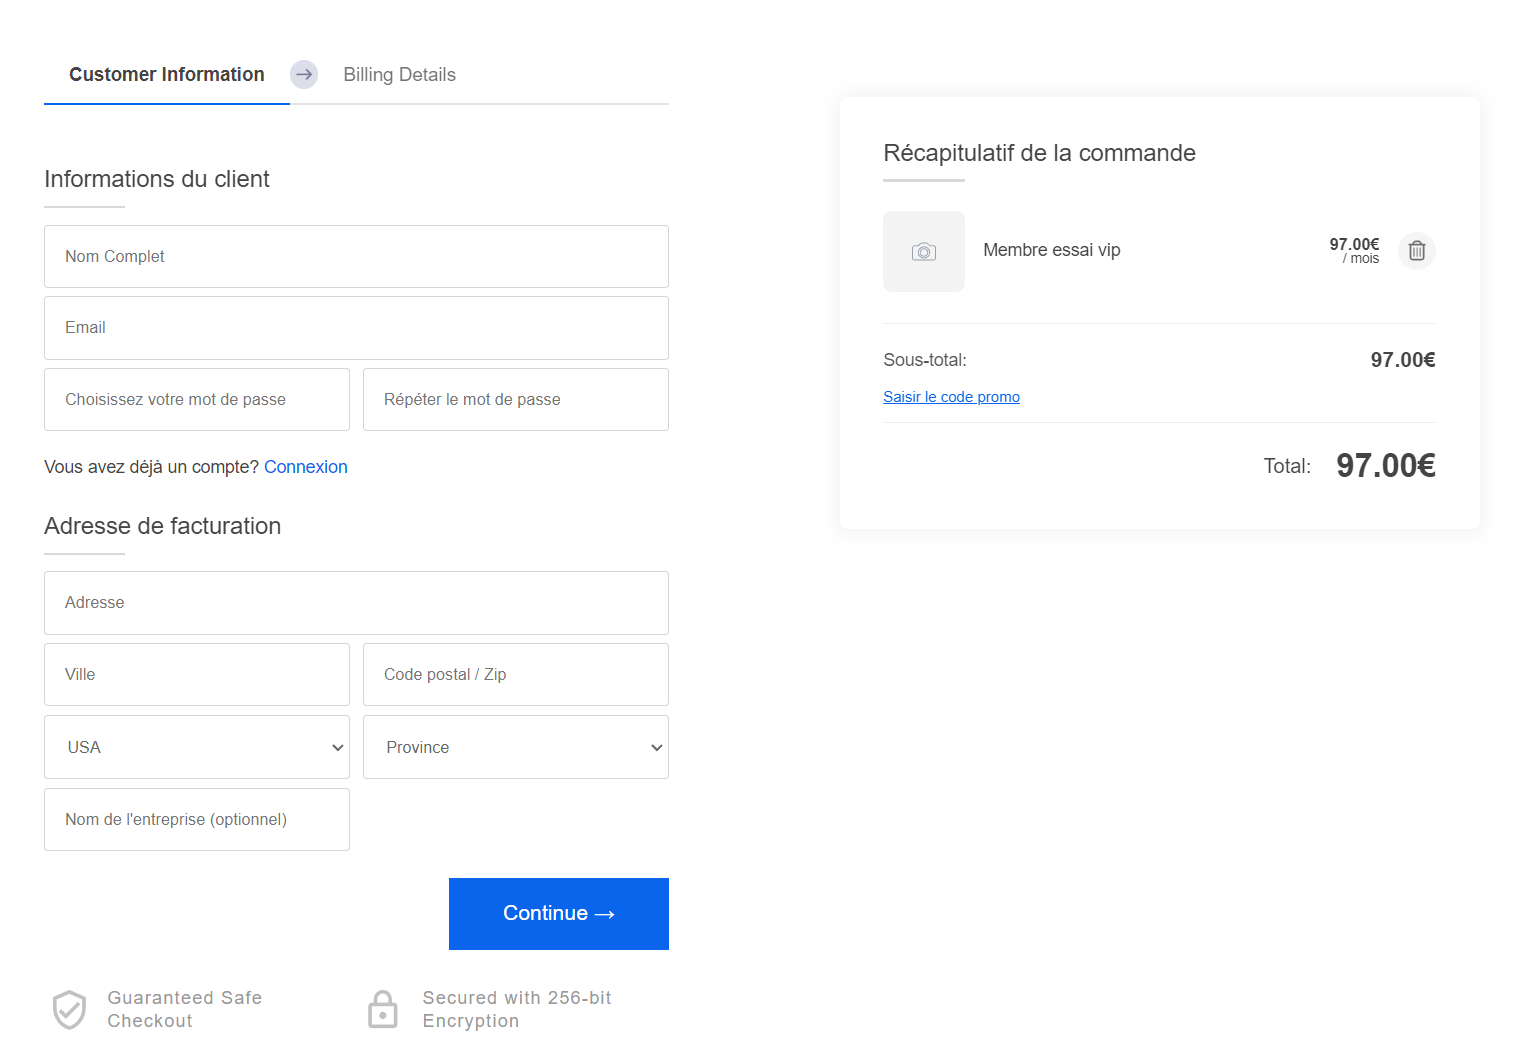Image resolution: width=1539 pixels, height=1058 pixels.
Task: Switch to the Billing Details tab
Action: point(399,75)
